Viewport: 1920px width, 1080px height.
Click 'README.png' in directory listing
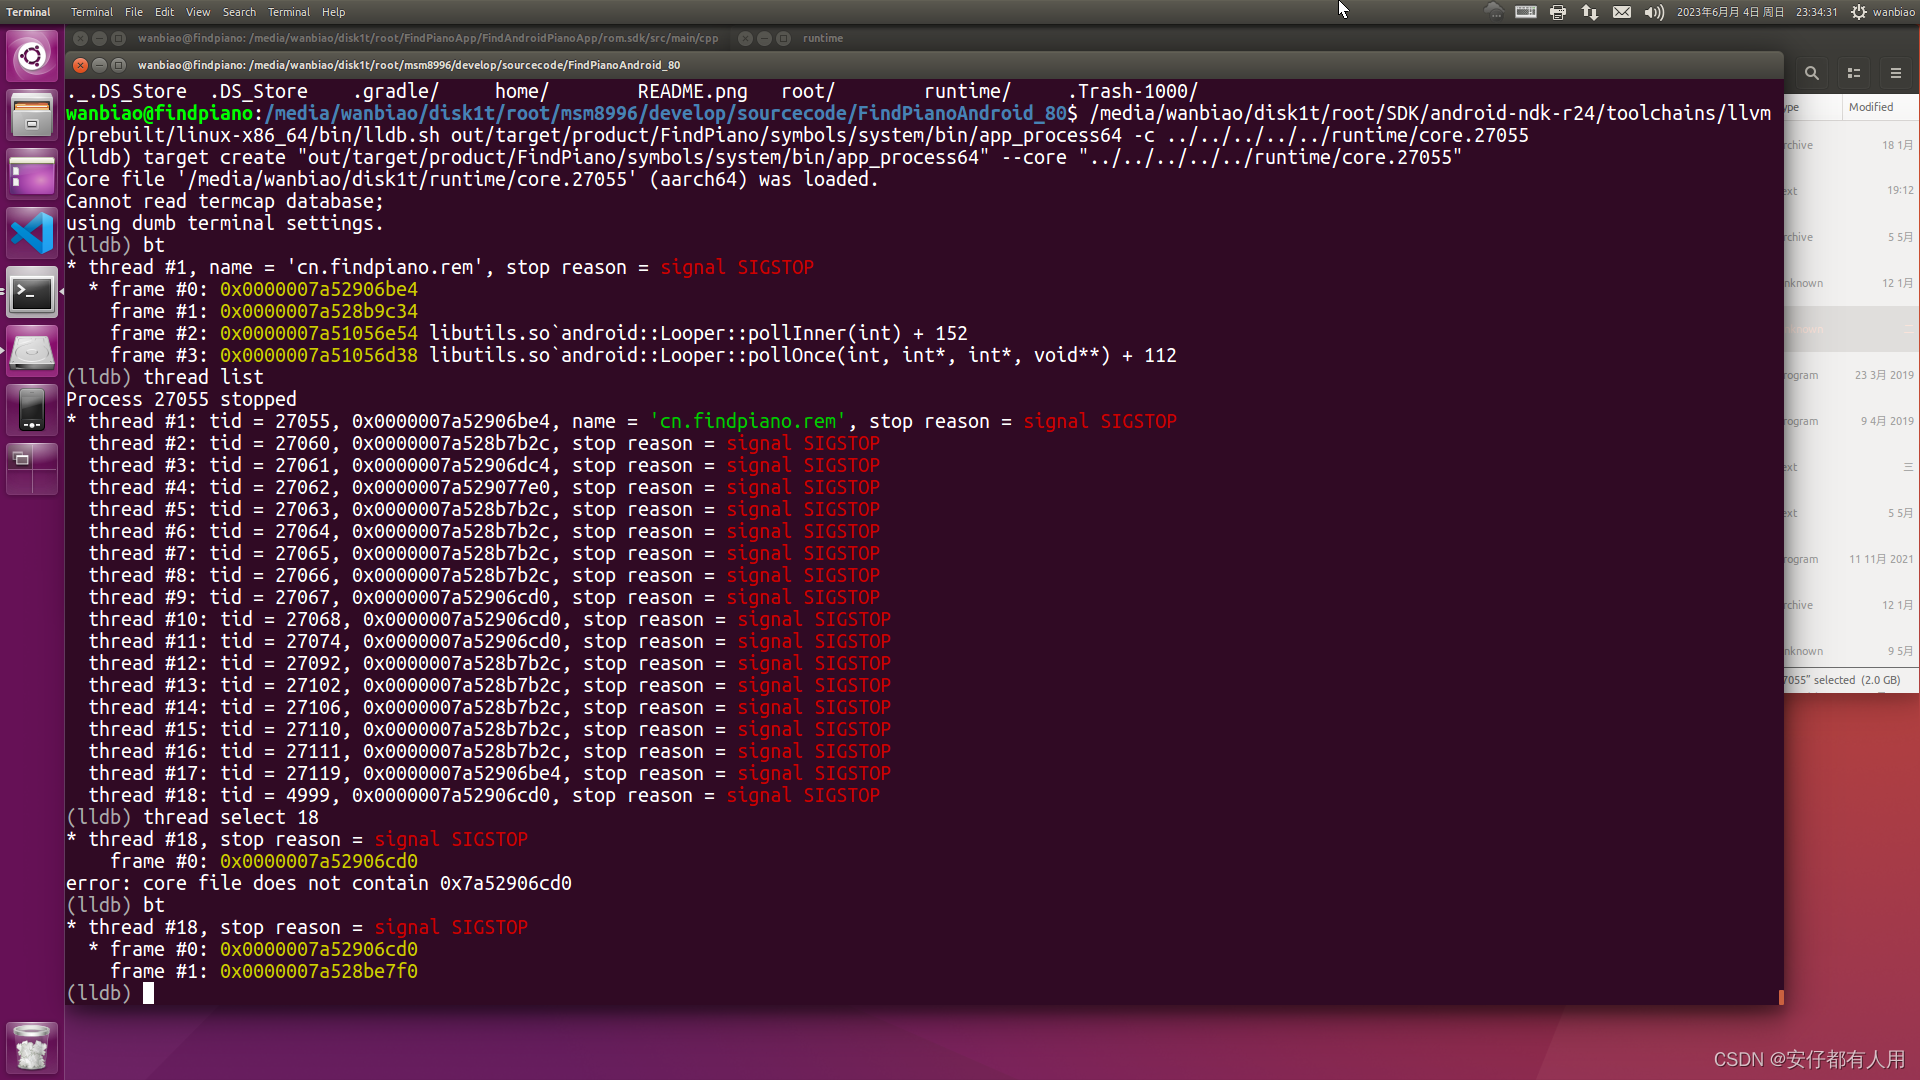pyautogui.click(x=692, y=91)
